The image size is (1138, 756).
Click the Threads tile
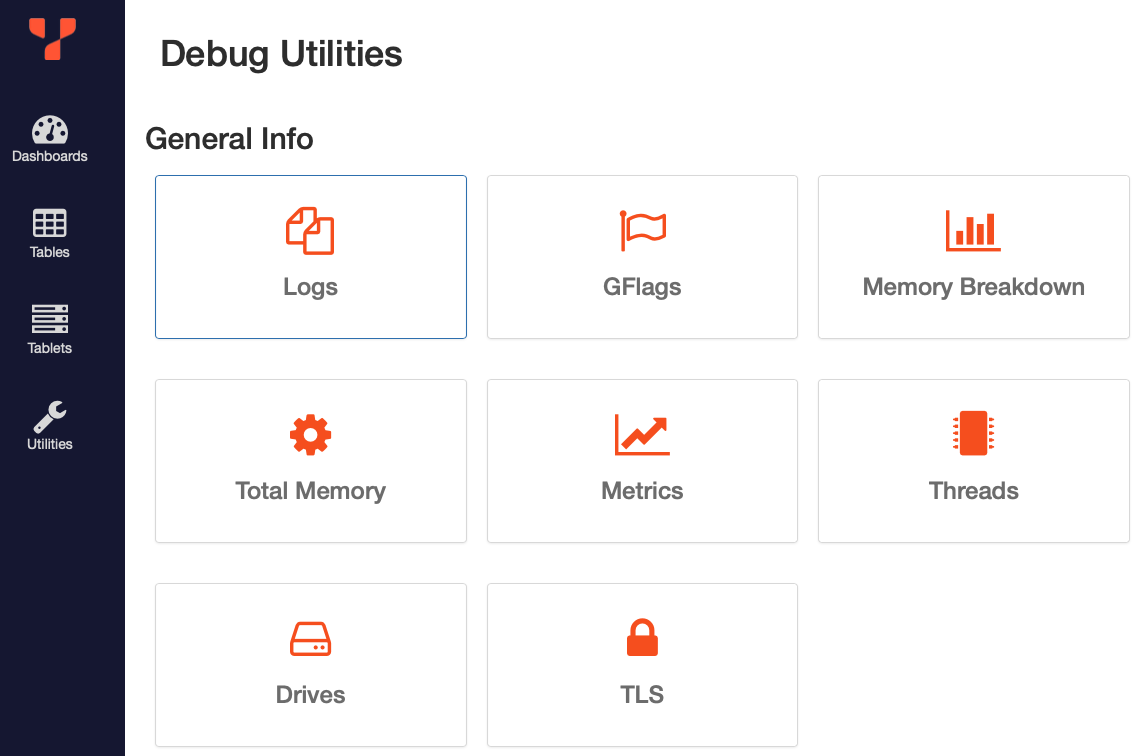(x=973, y=460)
